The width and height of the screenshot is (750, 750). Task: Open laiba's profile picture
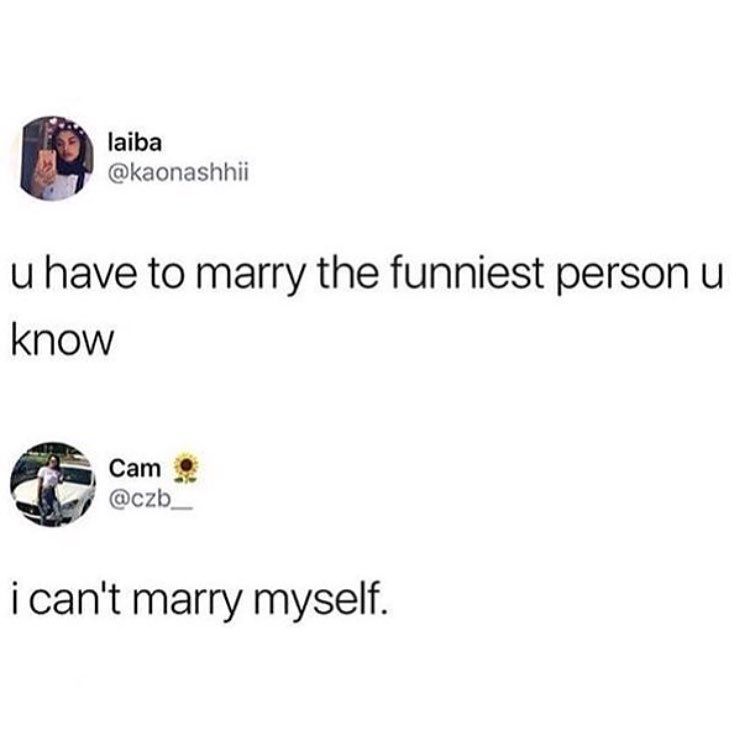point(56,159)
